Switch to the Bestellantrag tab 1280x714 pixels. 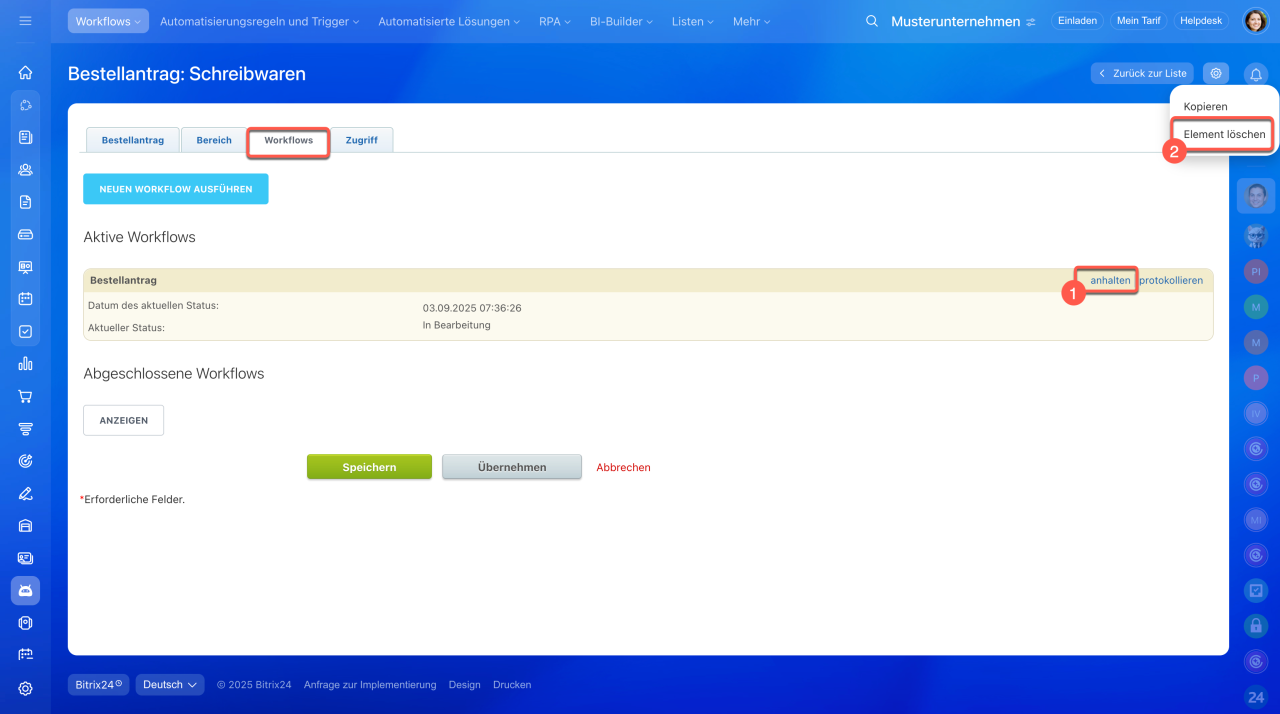click(x=133, y=140)
